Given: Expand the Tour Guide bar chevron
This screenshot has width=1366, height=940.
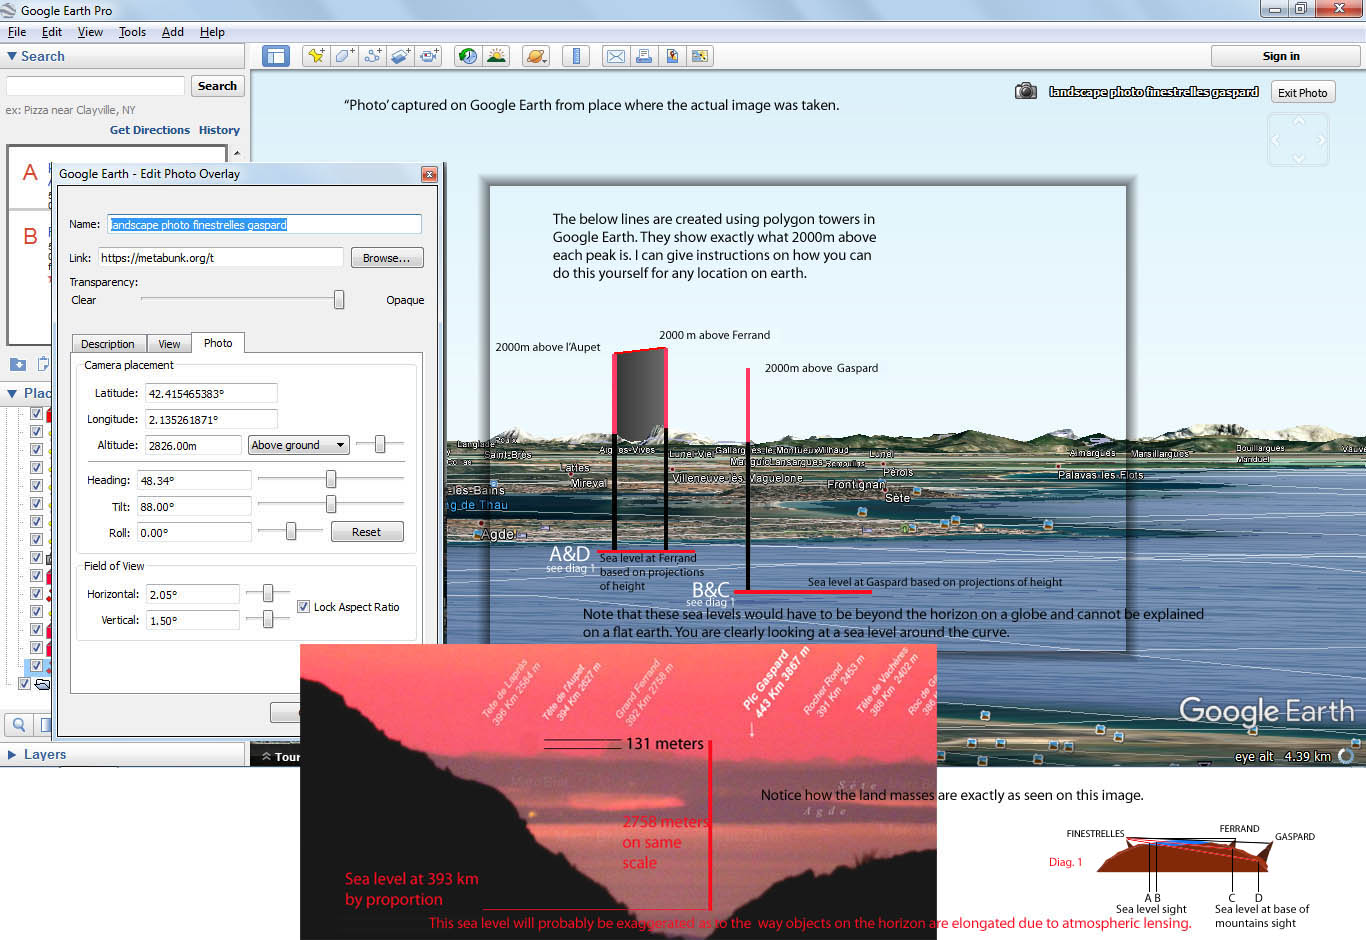Looking at the screenshot, I should click(266, 757).
